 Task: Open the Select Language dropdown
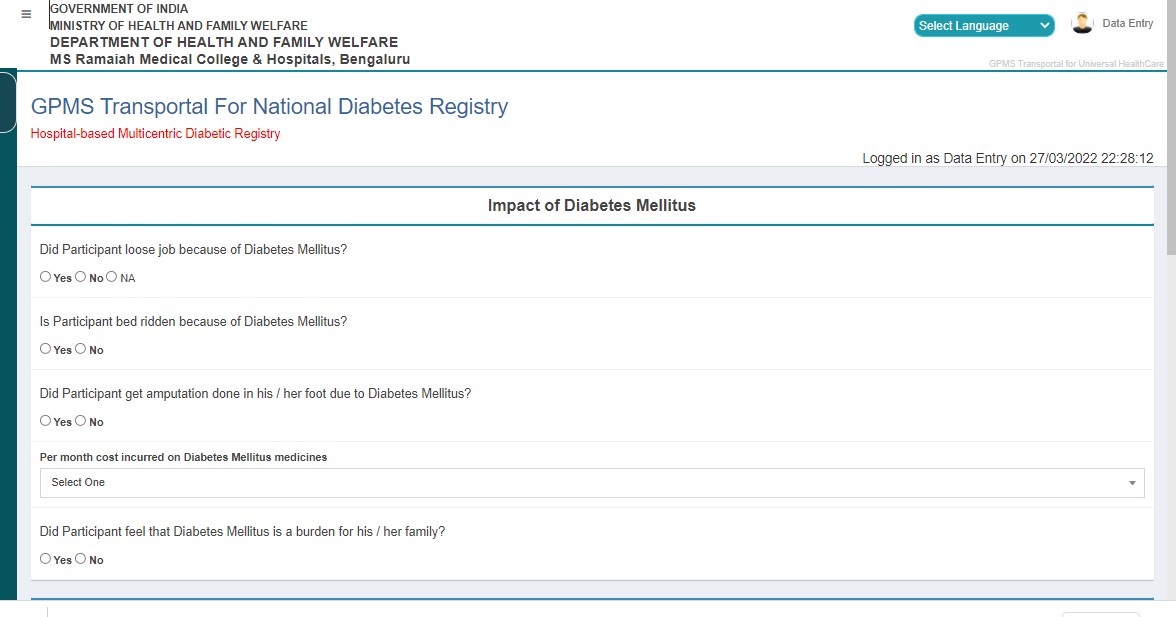[x=983, y=25]
